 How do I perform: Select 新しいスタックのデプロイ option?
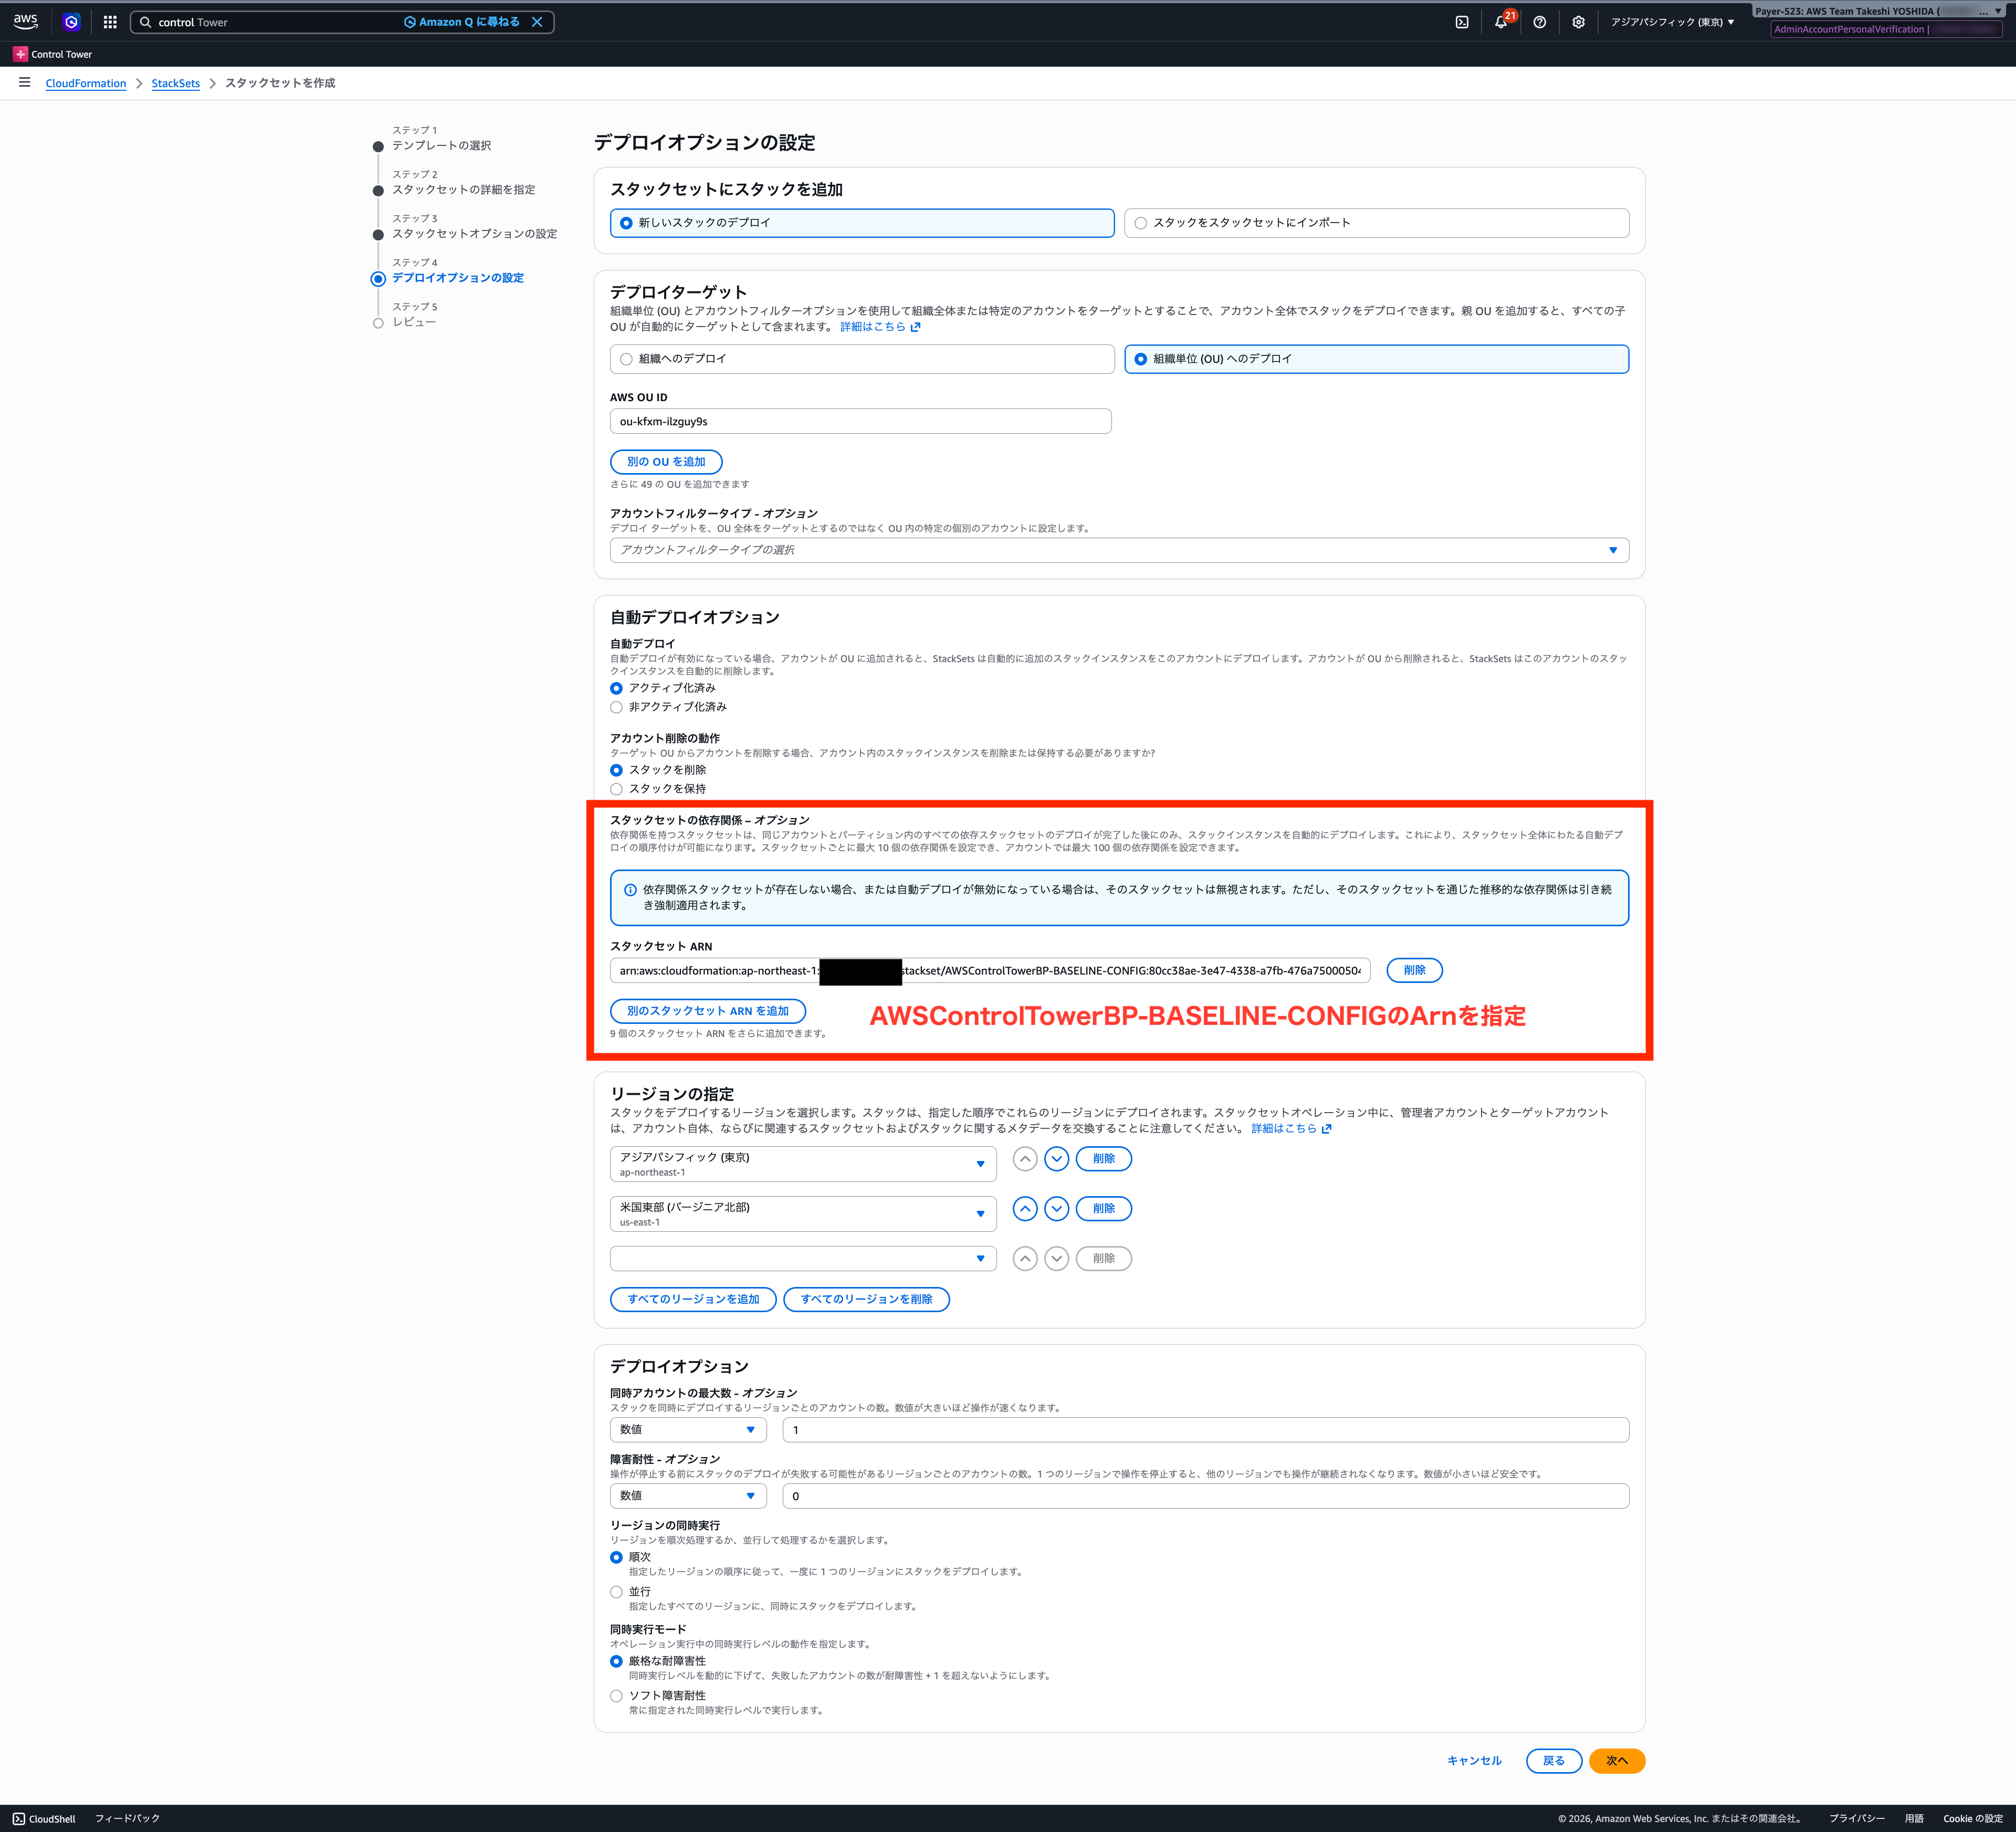coord(862,223)
